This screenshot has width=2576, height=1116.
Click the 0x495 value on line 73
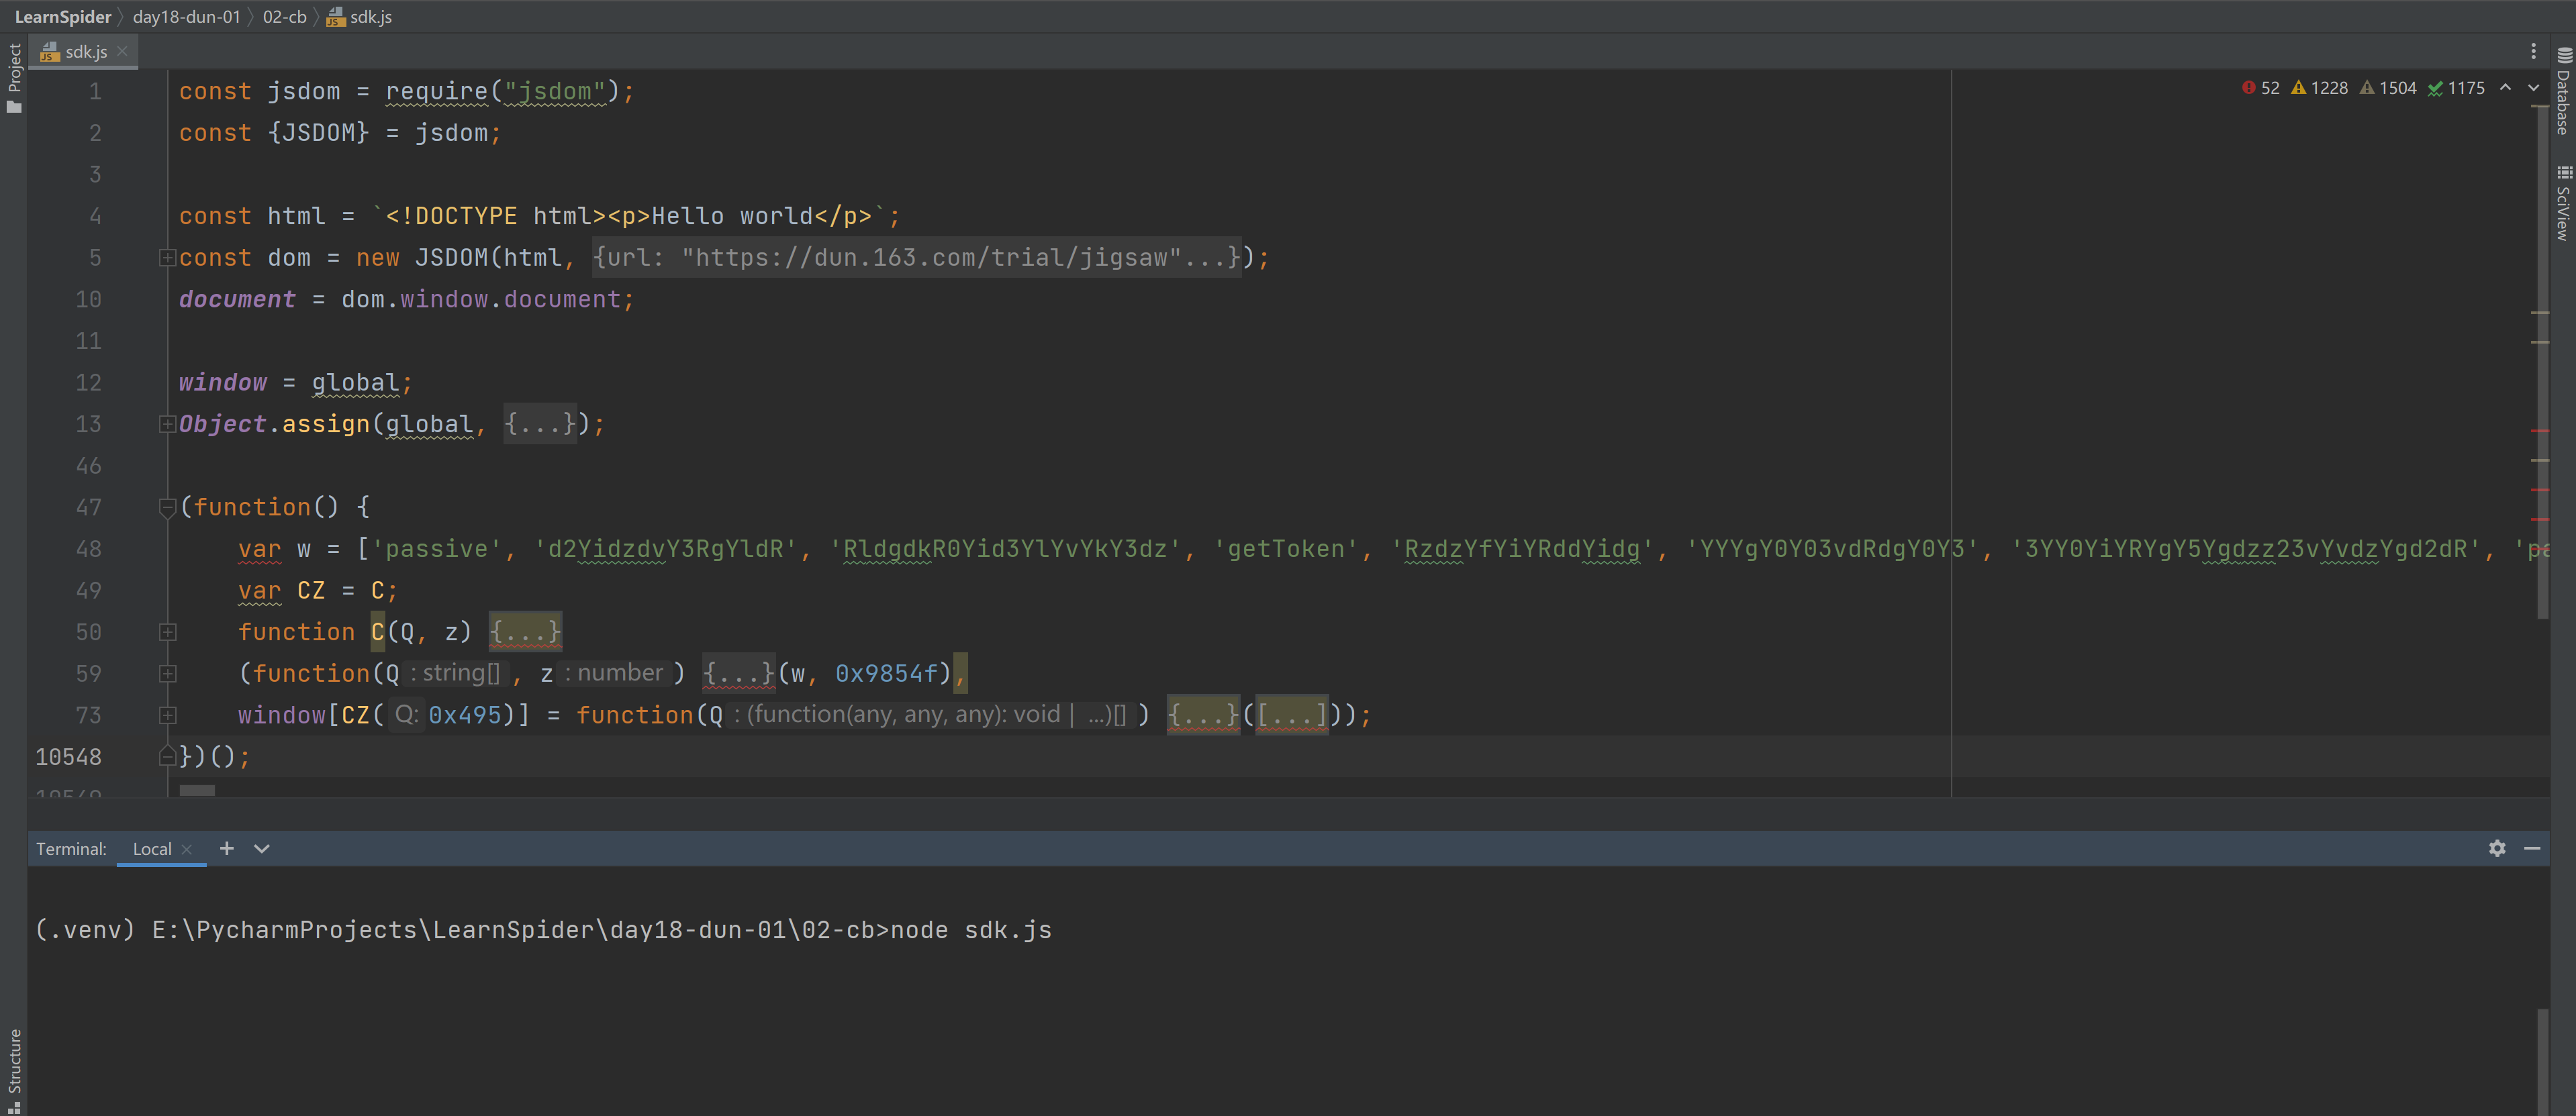point(465,716)
